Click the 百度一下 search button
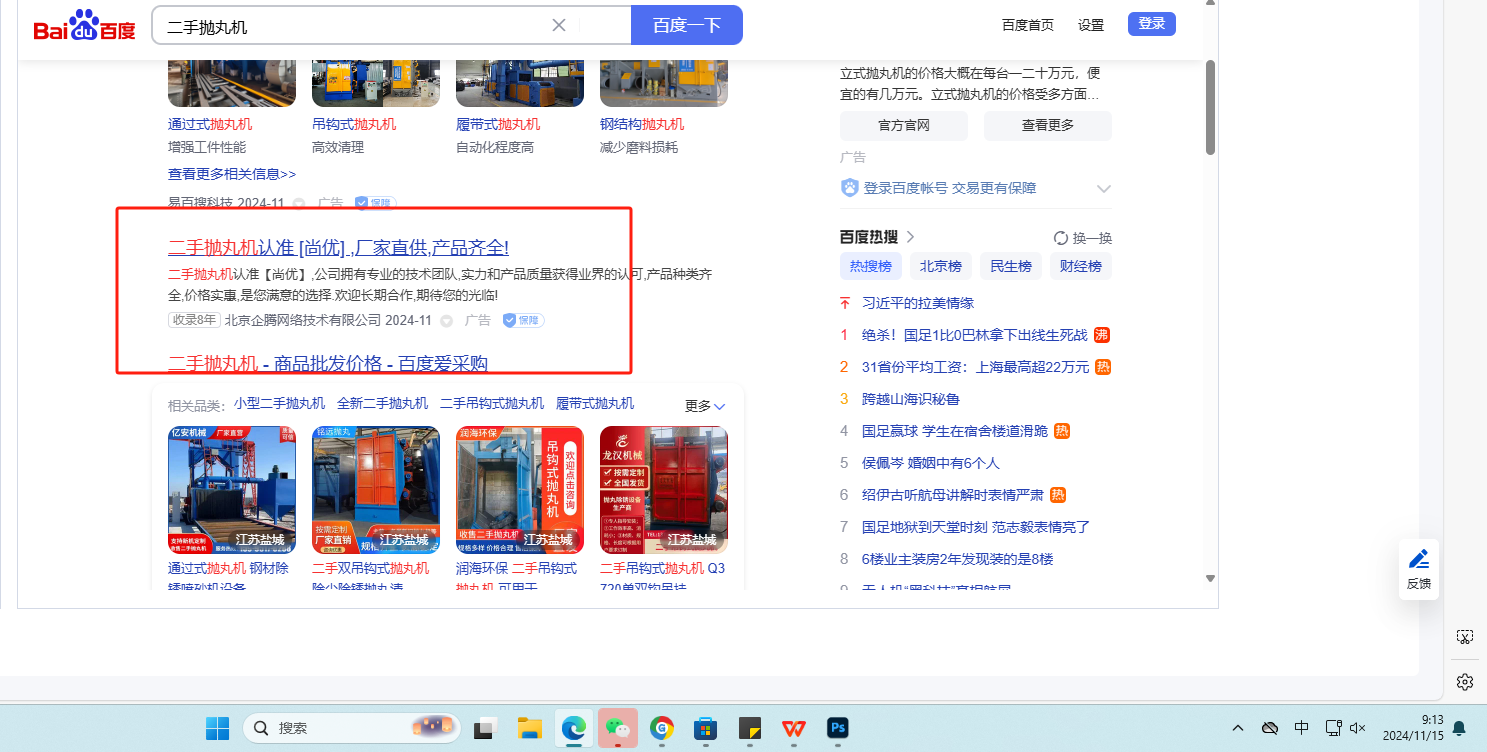This screenshot has height=752, width=1487. coord(687,25)
